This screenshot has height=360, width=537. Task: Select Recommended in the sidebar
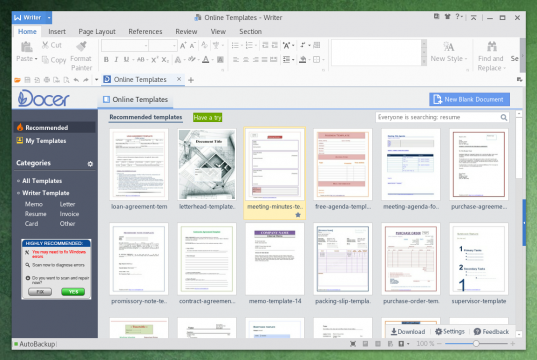pyautogui.click(x=54, y=127)
